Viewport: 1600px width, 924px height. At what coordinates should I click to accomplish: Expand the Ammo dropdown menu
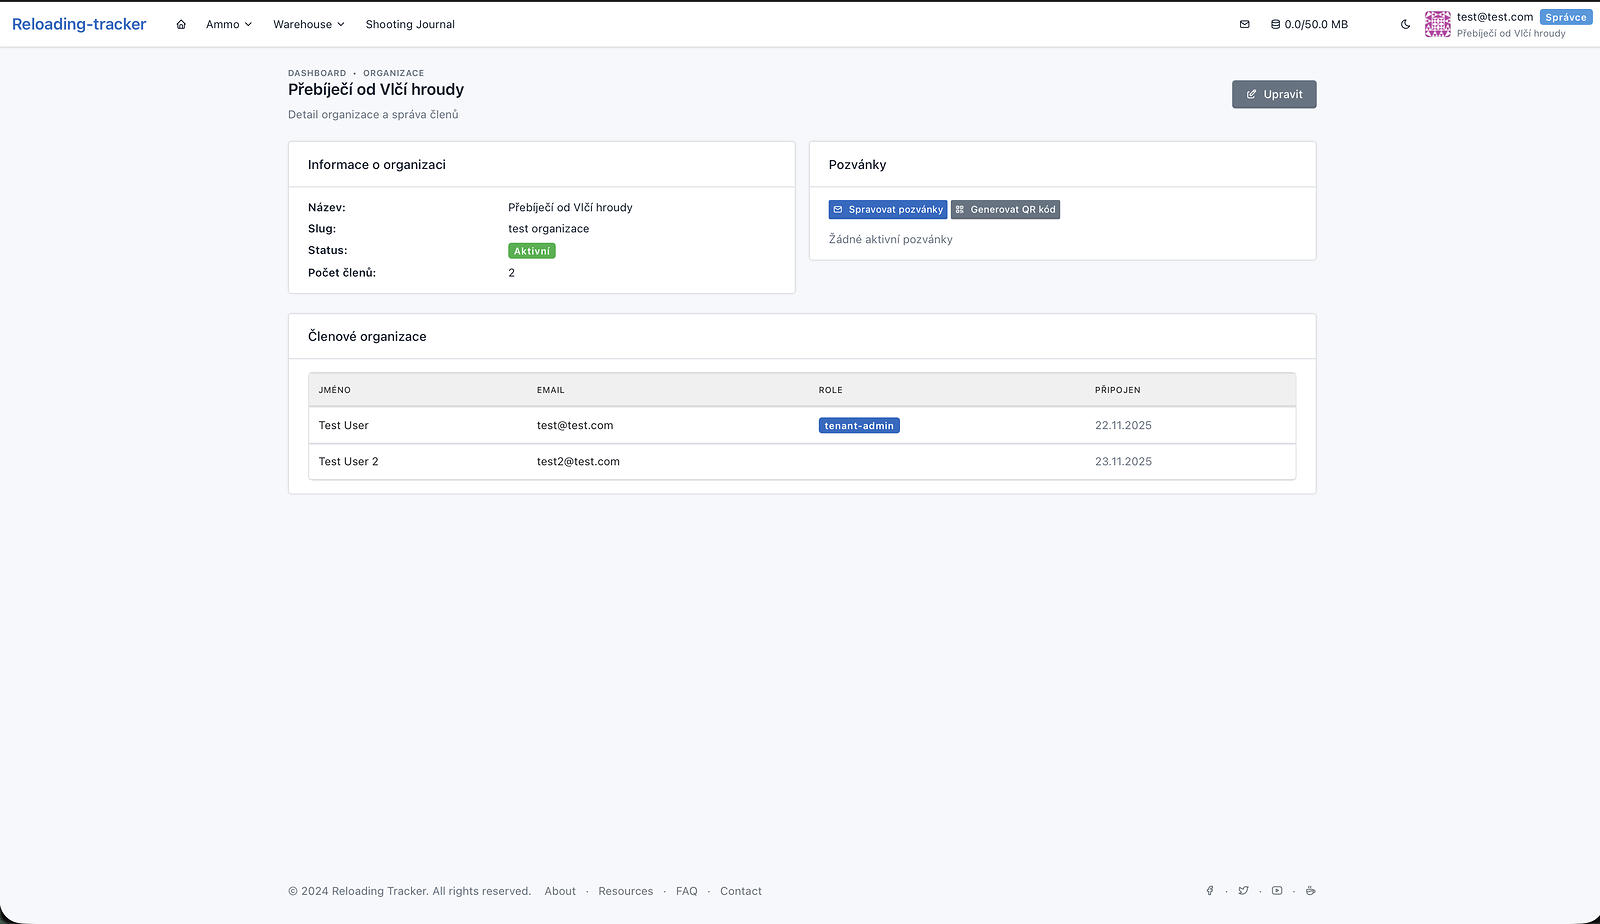coord(228,24)
